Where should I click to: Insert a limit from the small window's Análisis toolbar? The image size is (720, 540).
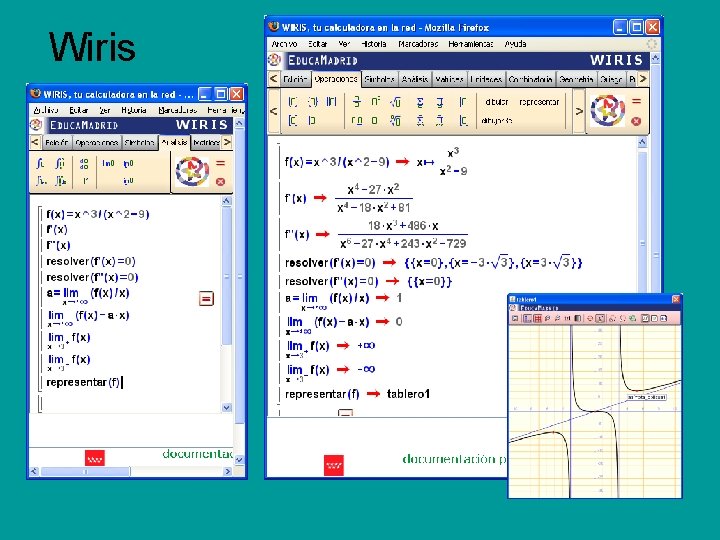pyautogui.click(x=108, y=163)
